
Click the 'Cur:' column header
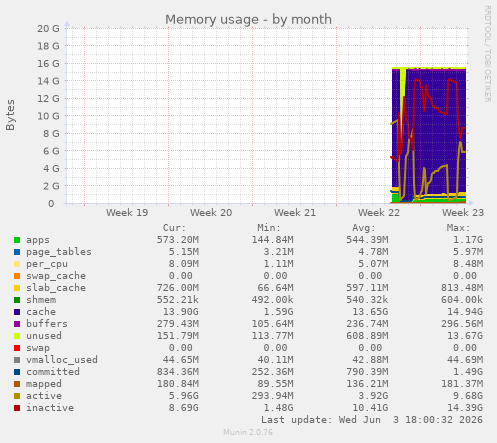click(174, 228)
